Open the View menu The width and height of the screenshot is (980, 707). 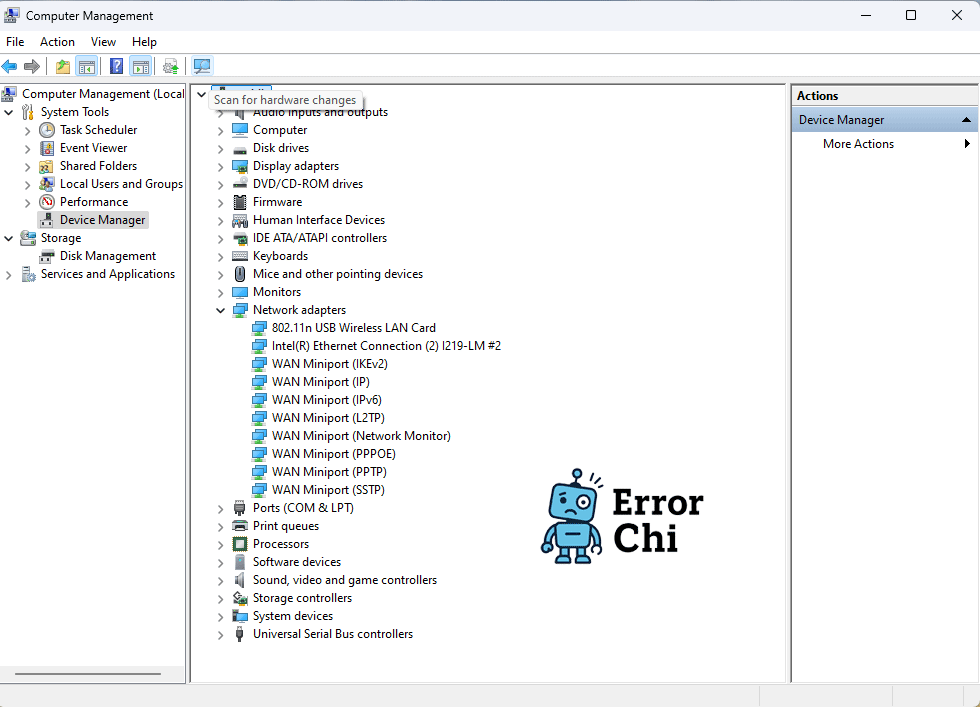pyautogui.click(x=103, y=42)
